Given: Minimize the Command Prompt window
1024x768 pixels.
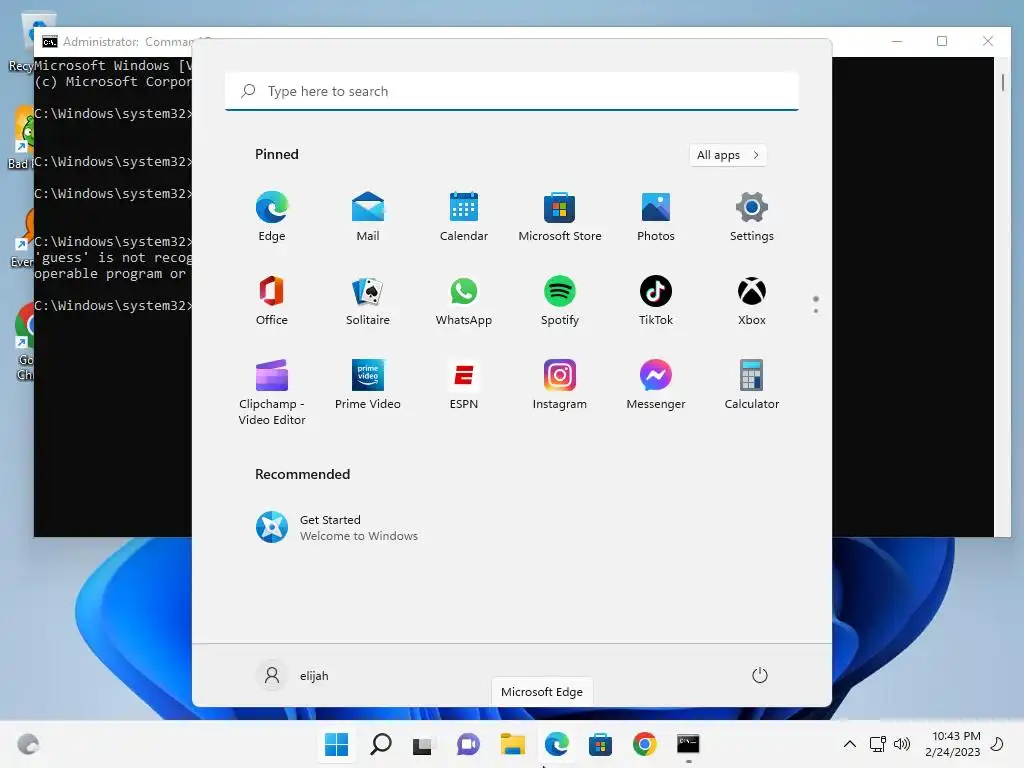Looking at the screenshot, I should point(897,41).
